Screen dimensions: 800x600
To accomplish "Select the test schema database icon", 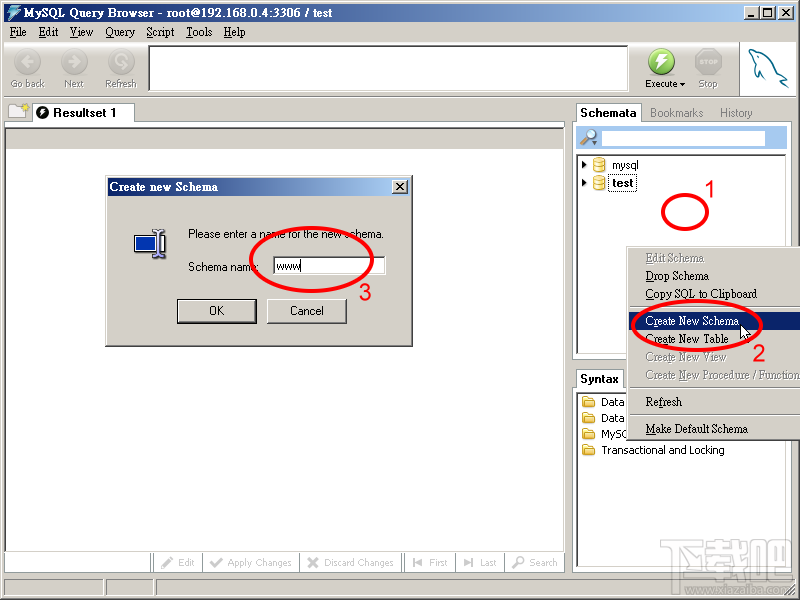I will pos(601,182).
